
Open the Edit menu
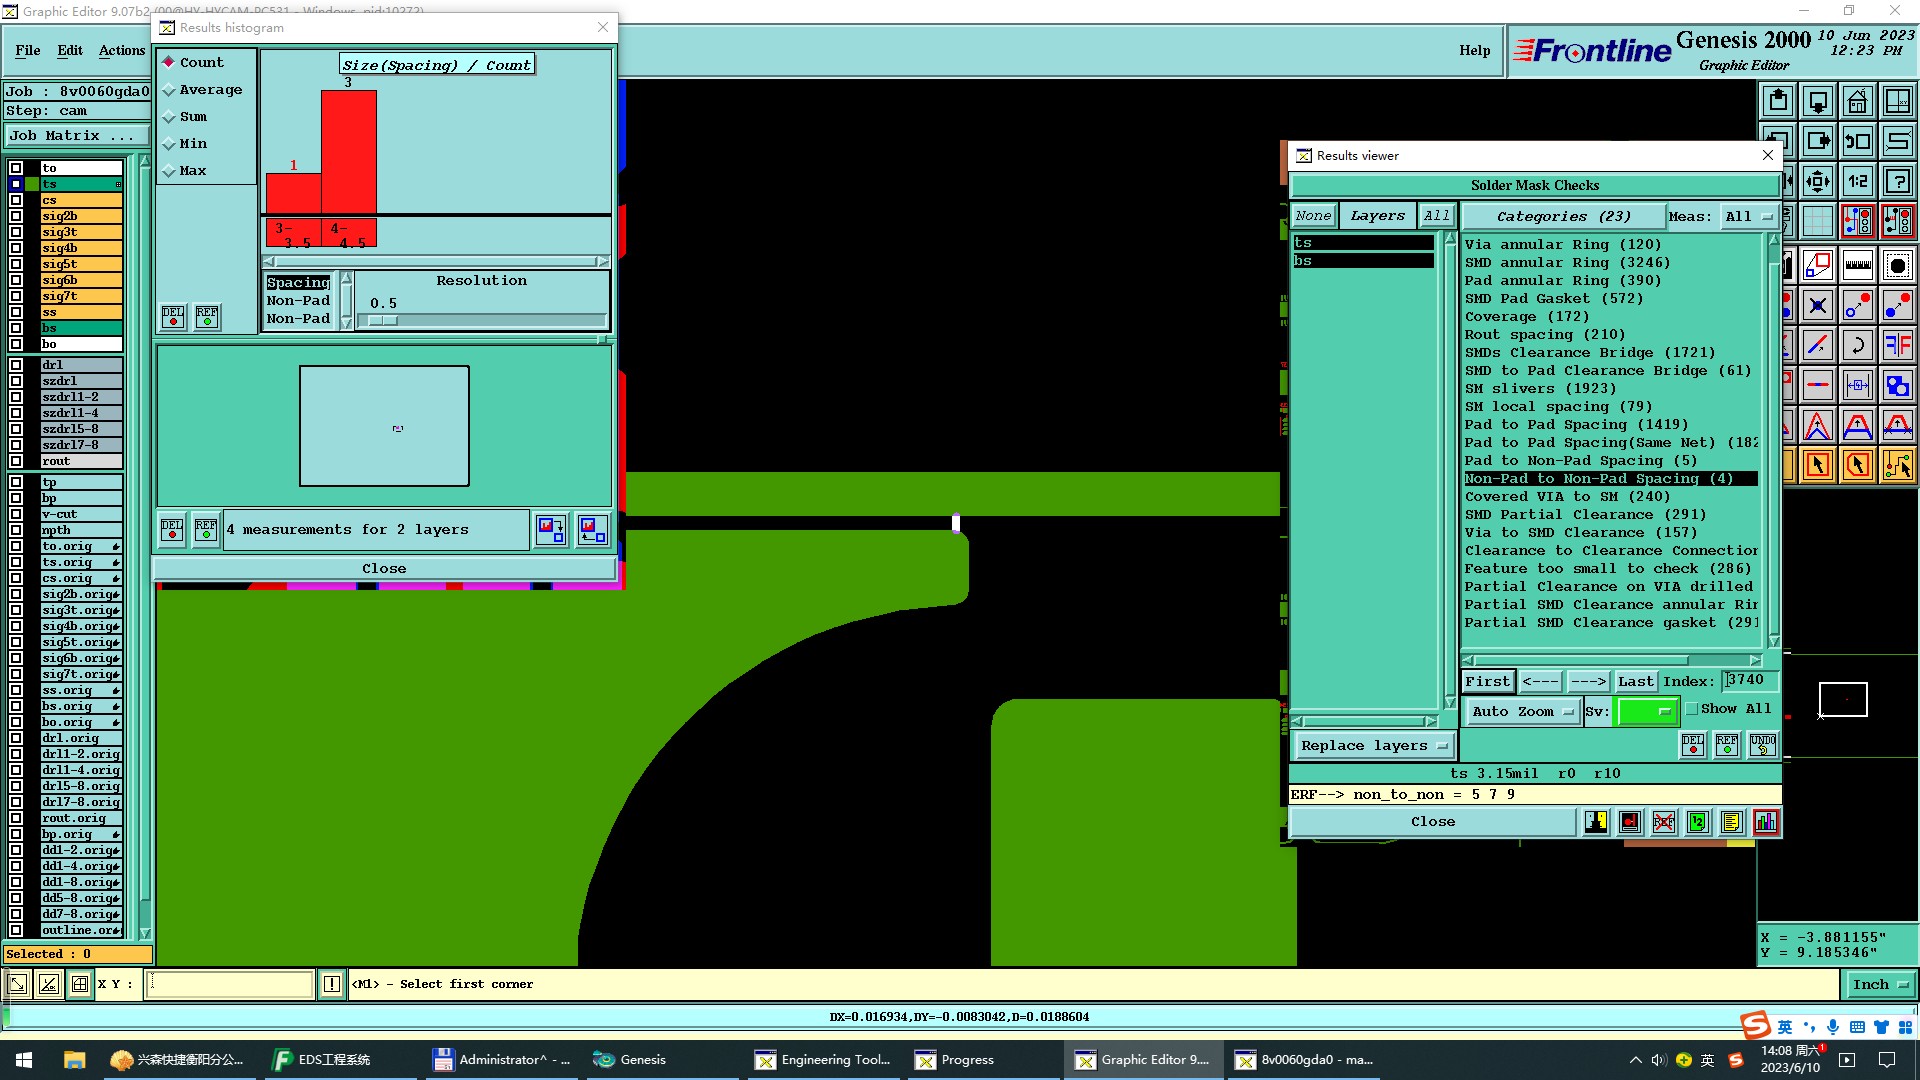70,50
